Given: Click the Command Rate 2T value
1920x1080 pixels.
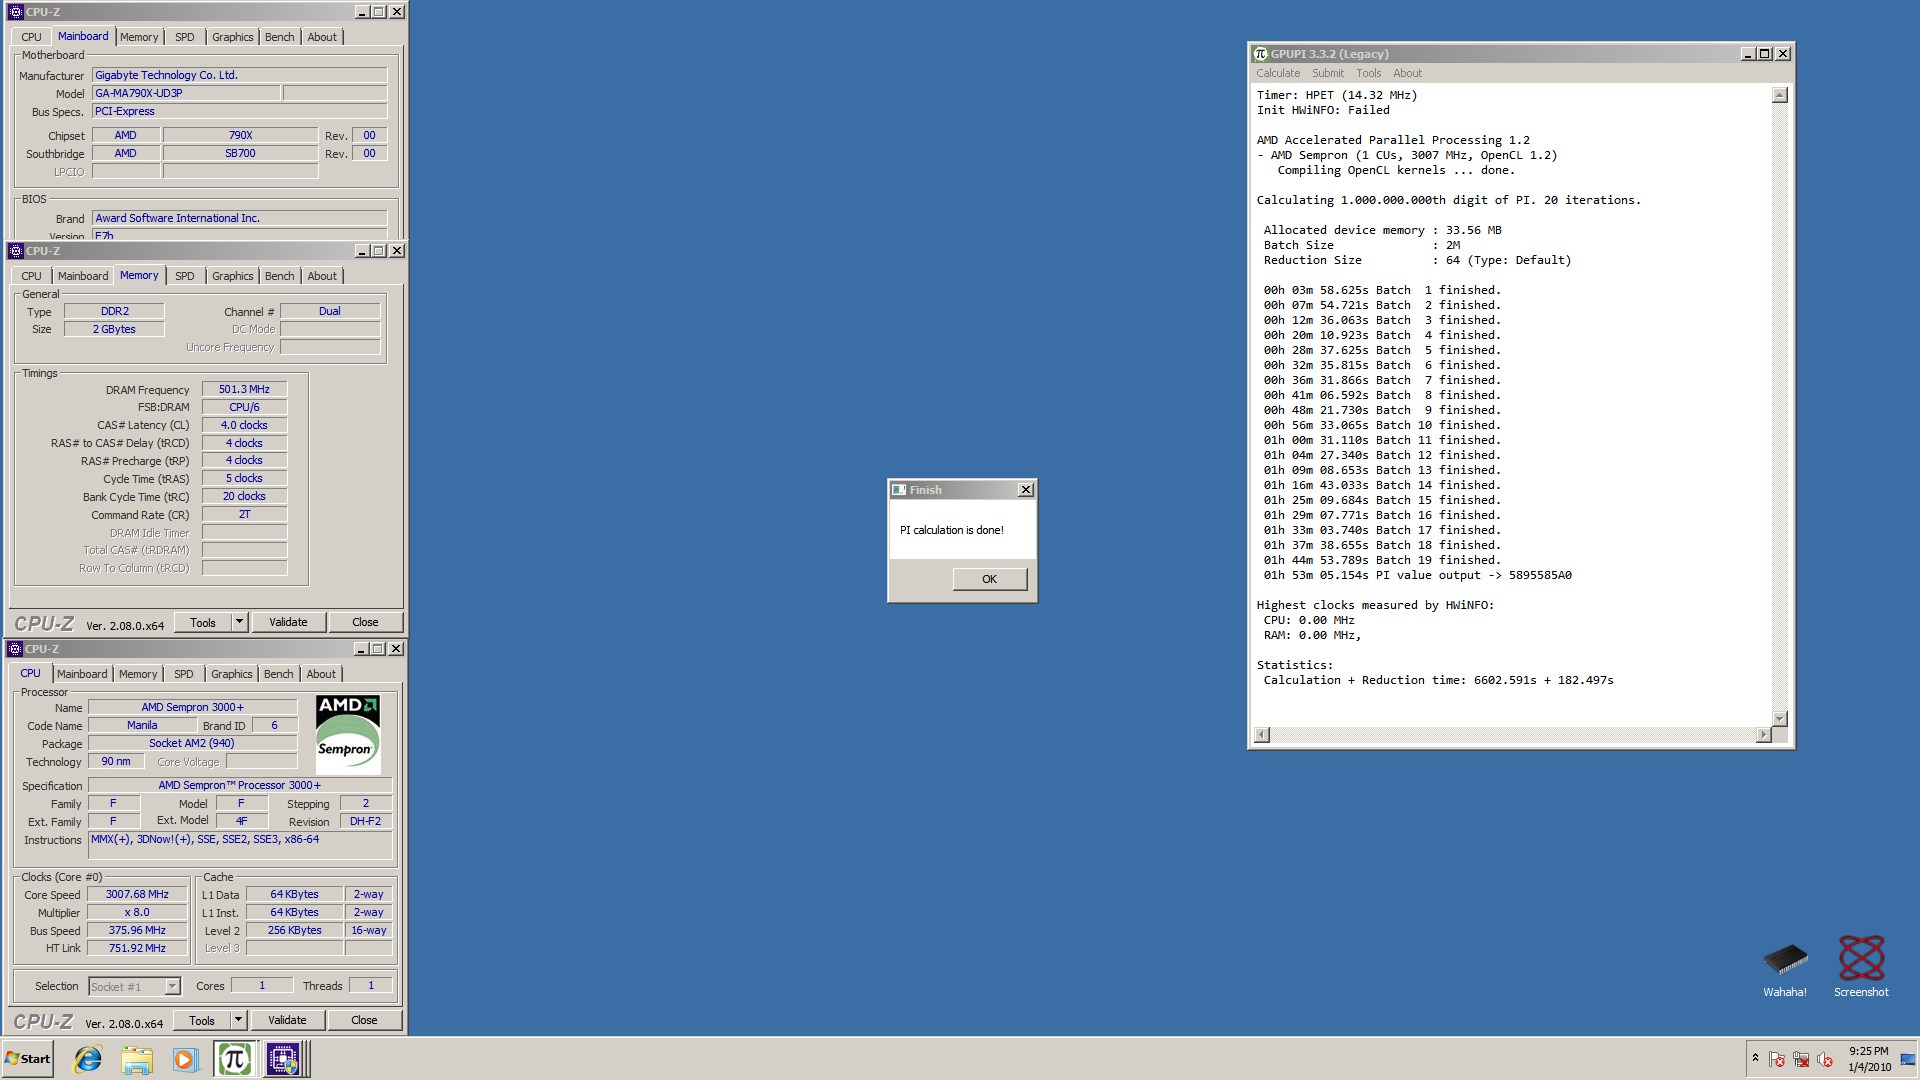Looking at the screenshot, I should [x=244, y=515].
